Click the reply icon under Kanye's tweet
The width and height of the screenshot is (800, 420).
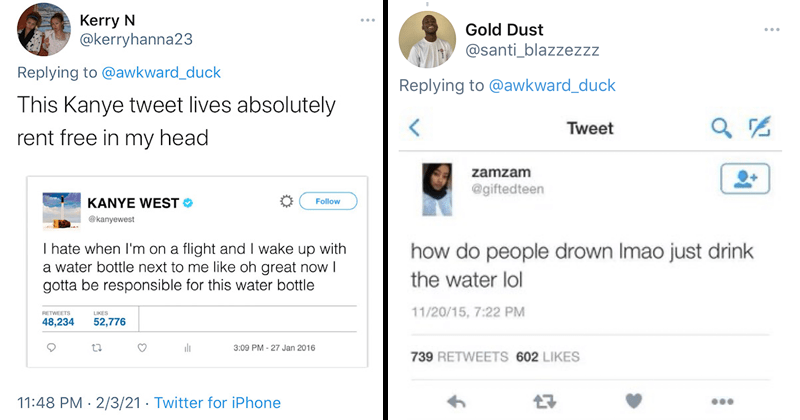click(x=55, y=349)
